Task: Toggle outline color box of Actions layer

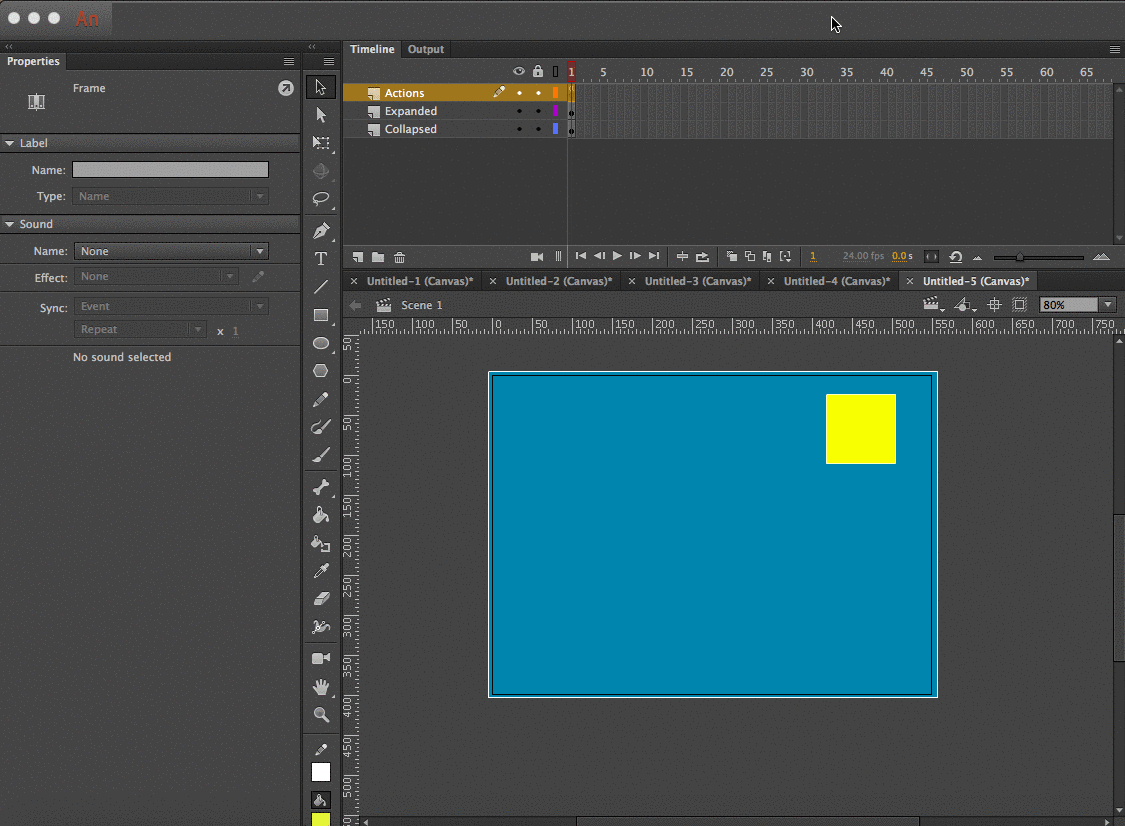Action: tap(555, 93)
